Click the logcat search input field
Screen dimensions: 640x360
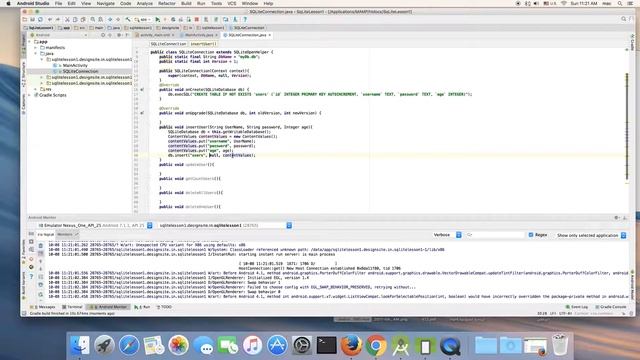495,235
